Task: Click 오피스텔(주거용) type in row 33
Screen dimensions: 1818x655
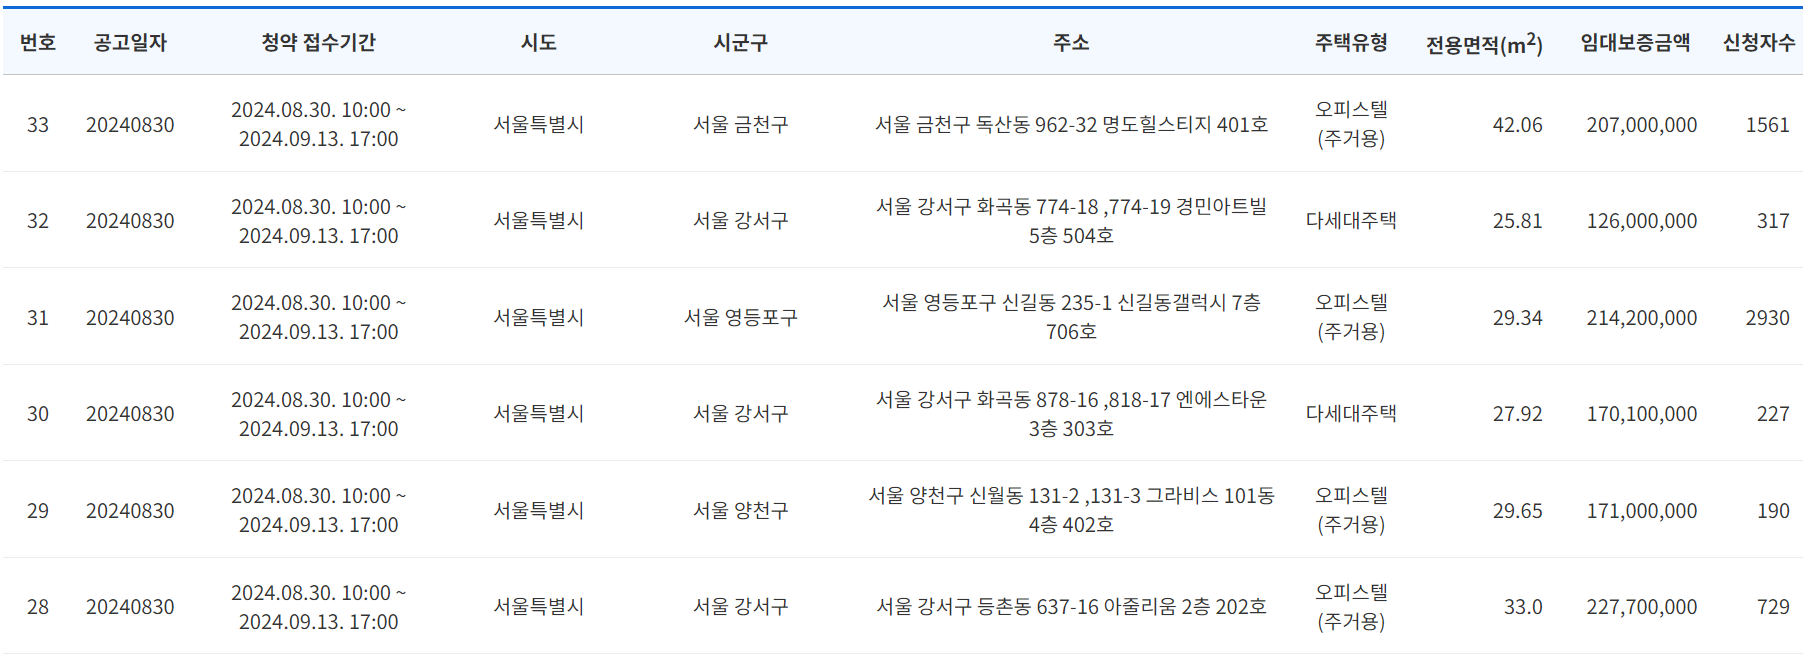Action: pos(1351,124)
